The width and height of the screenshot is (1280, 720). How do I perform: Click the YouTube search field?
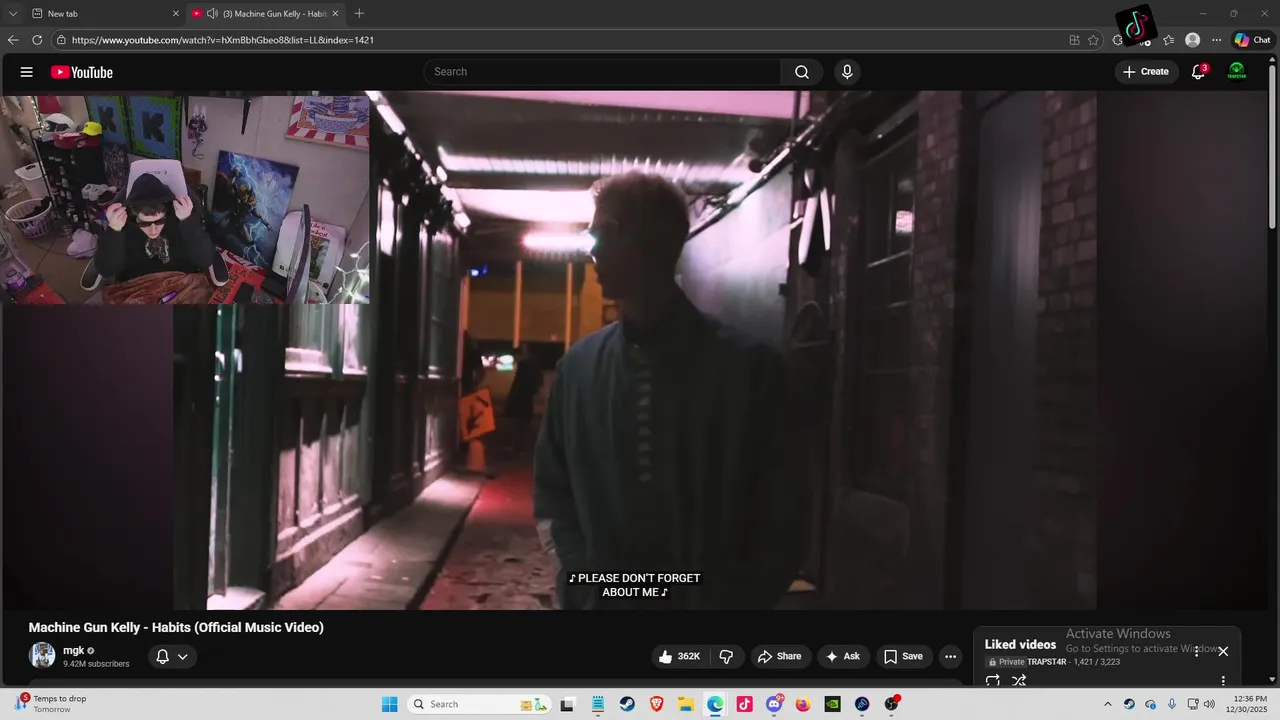coord(603,72)
